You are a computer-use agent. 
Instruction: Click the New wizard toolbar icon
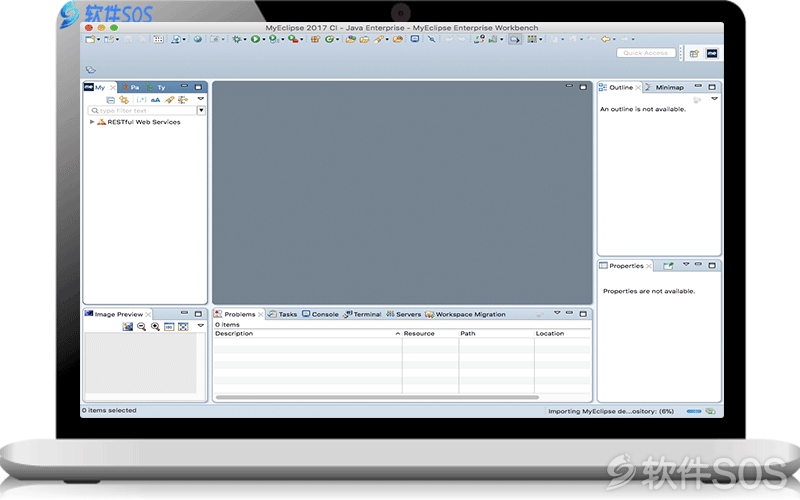pos(90,39)
